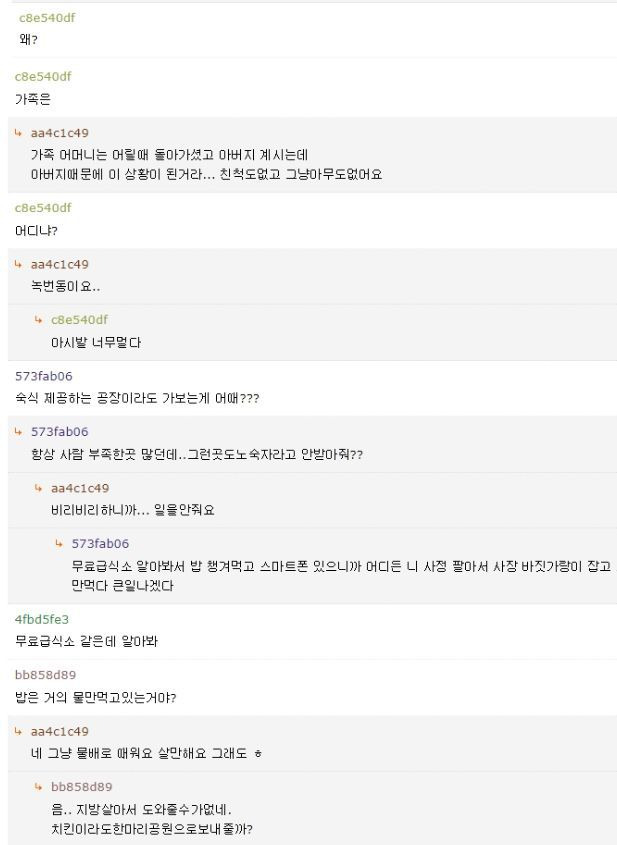The width and height of the screenshot is (617, 845).
Task: Click reply arrow beside the "가족 어머니는" comment
Action: 18,133
